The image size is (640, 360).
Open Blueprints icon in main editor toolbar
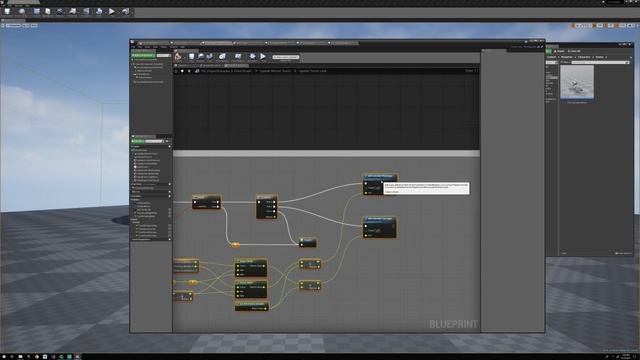(x=73, y=12)
